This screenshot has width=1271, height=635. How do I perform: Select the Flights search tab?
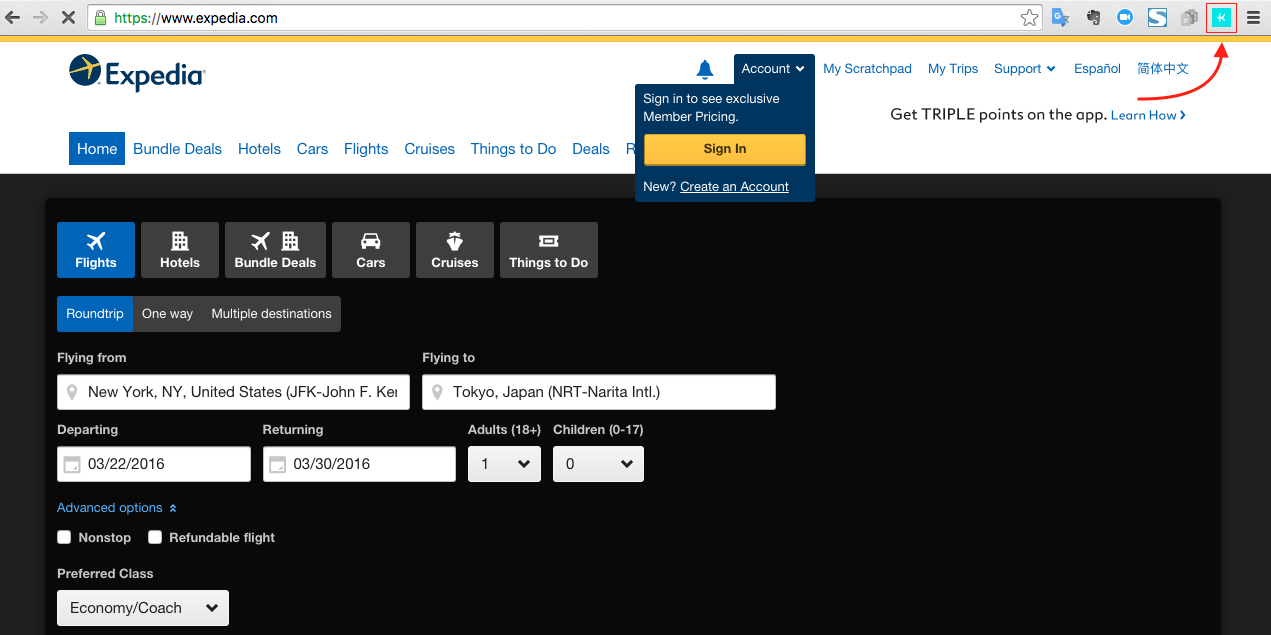point(96,250)
